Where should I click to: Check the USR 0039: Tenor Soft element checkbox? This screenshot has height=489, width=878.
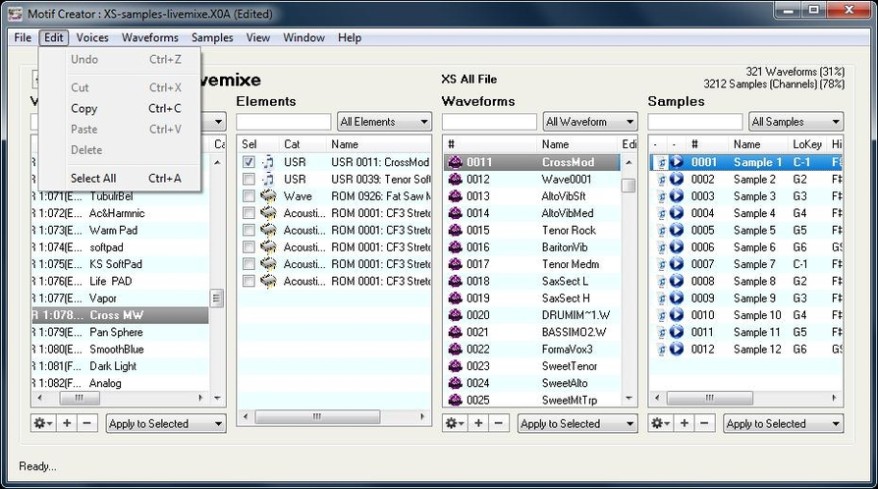(x=249, y=179)
